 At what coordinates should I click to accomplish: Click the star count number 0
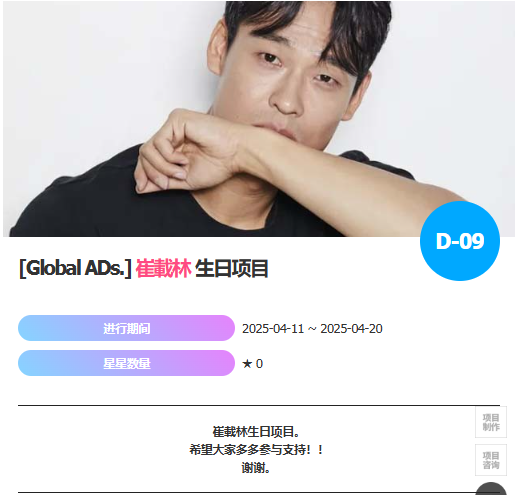(259, 364)
